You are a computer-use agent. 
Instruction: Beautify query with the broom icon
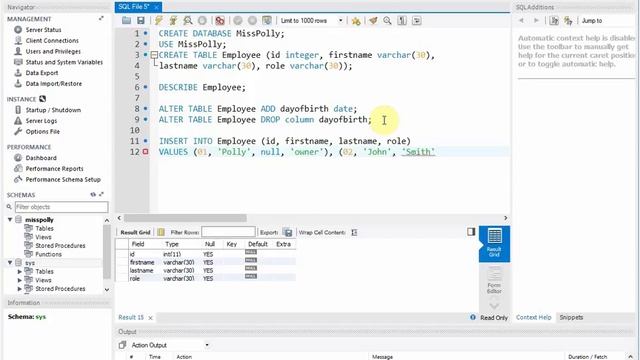click(373, 20)
